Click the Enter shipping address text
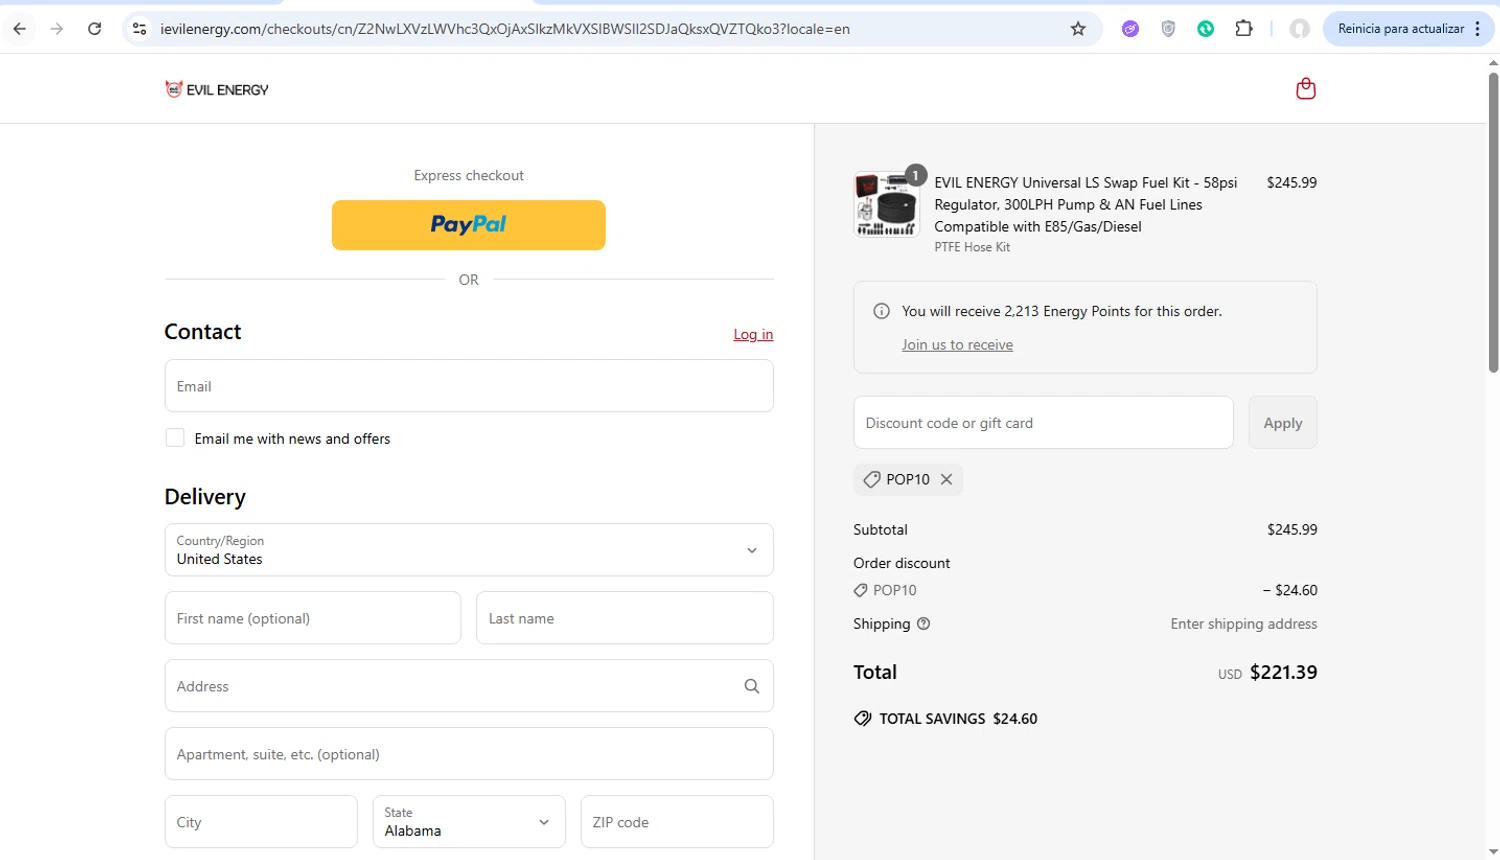 1244,624
